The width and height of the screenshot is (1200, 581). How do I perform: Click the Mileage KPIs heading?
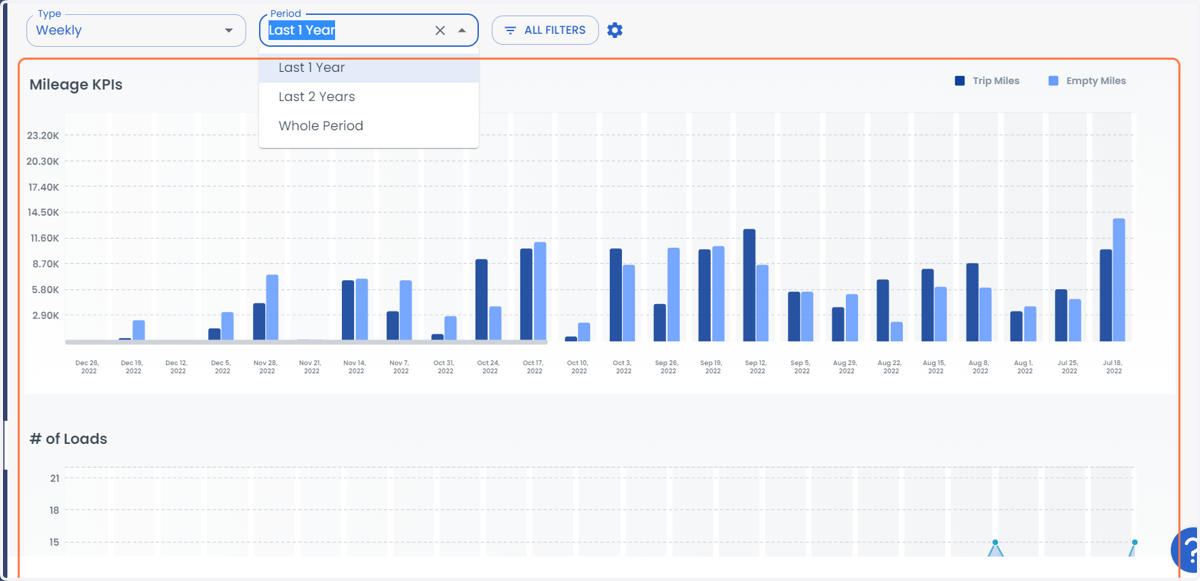76,85
